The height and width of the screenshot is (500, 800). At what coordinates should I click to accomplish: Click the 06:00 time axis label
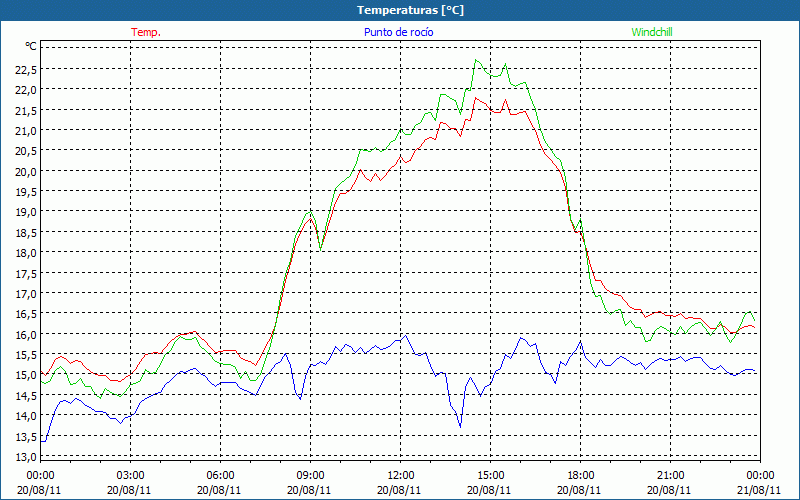click(220, 476)
